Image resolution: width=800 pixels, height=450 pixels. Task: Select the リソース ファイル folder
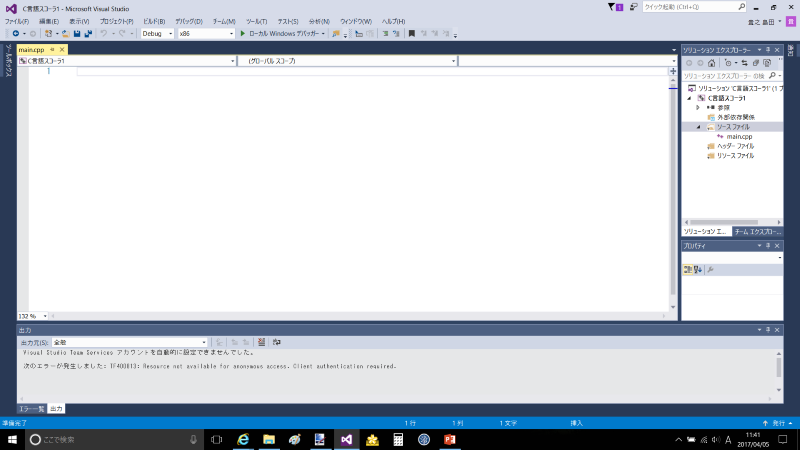tap(735, 156)
